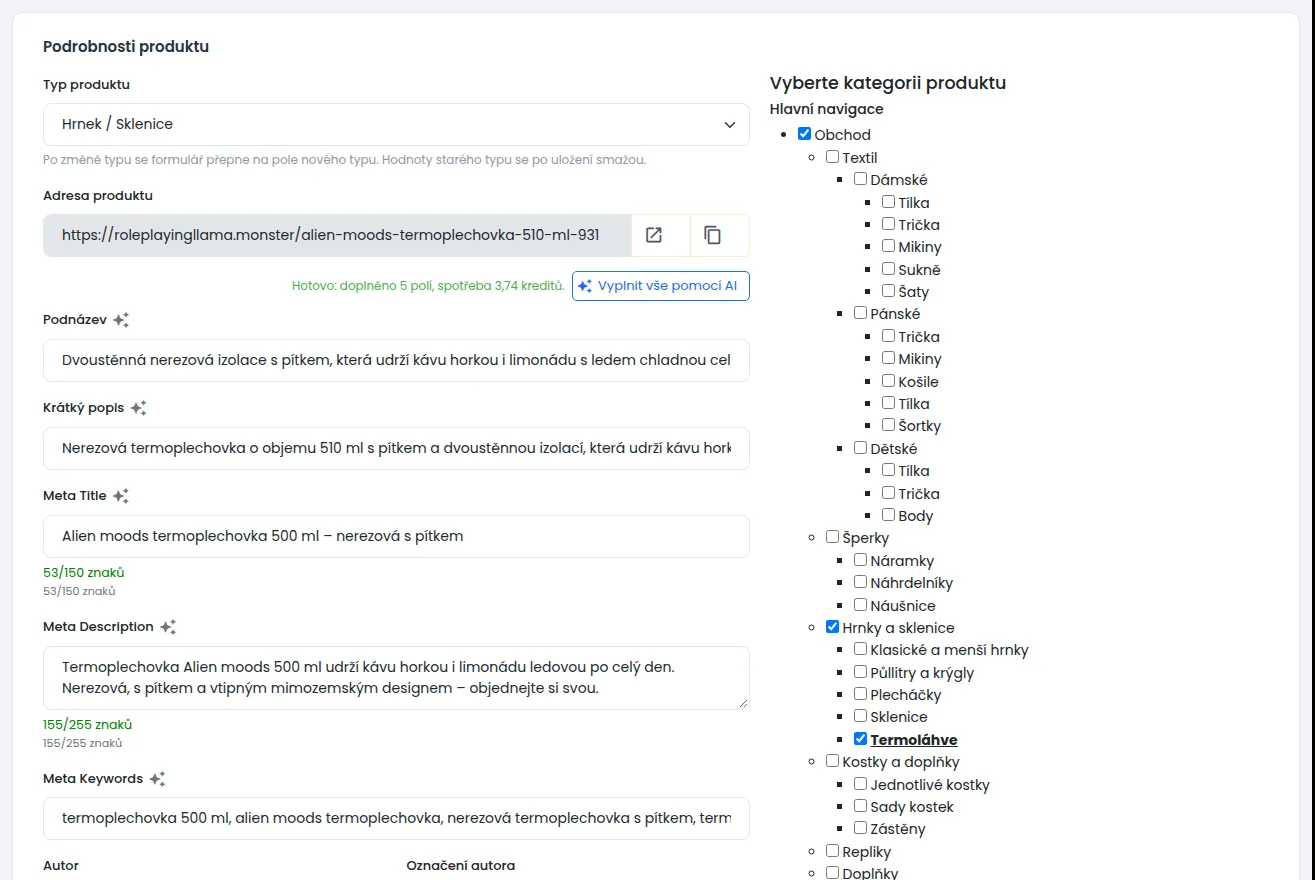Click the Meta Description textarea
Screen dimensions: 1315x880
pyautogui.click(x=396, y=678)
